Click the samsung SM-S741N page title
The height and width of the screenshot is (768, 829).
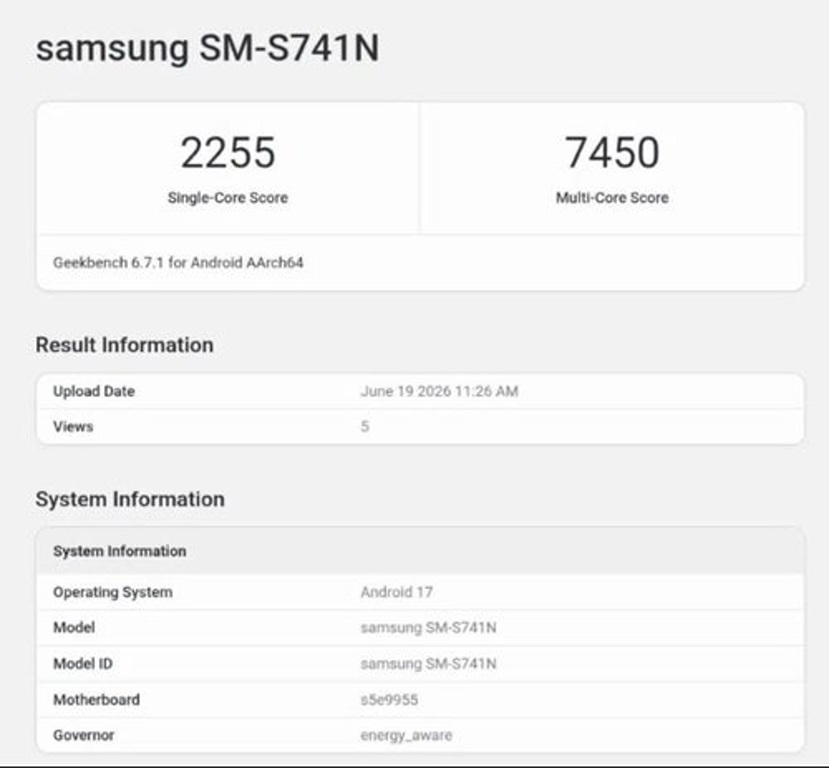pos(207,48)
